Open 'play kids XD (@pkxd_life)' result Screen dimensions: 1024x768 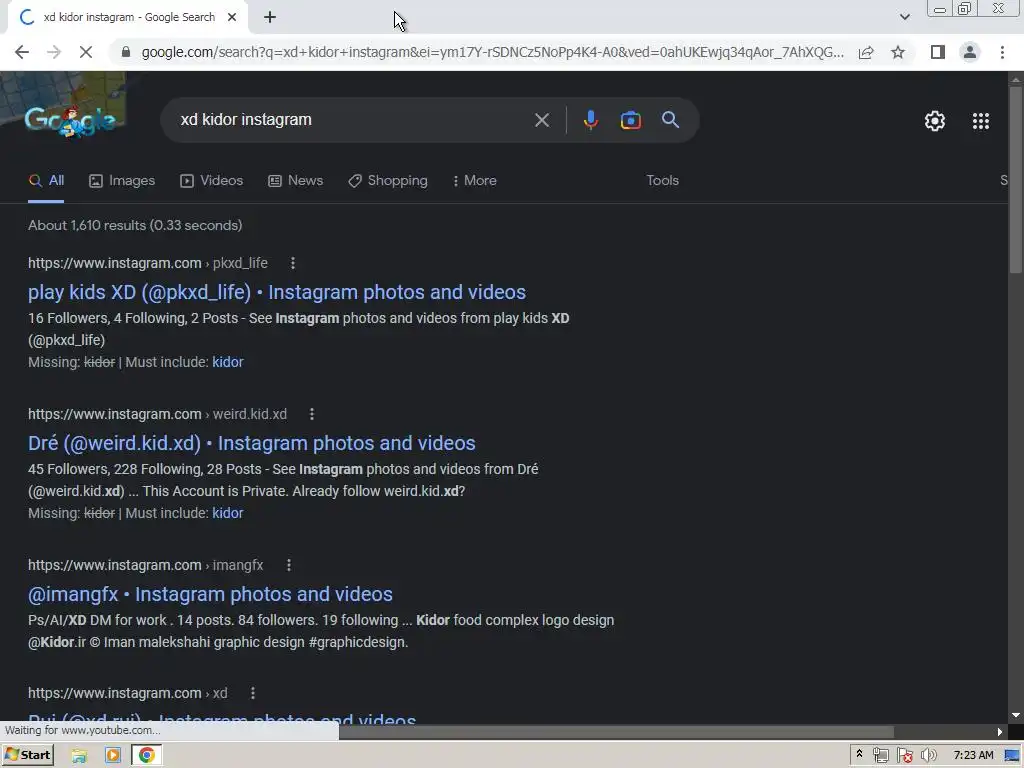[x=277, y=293]
